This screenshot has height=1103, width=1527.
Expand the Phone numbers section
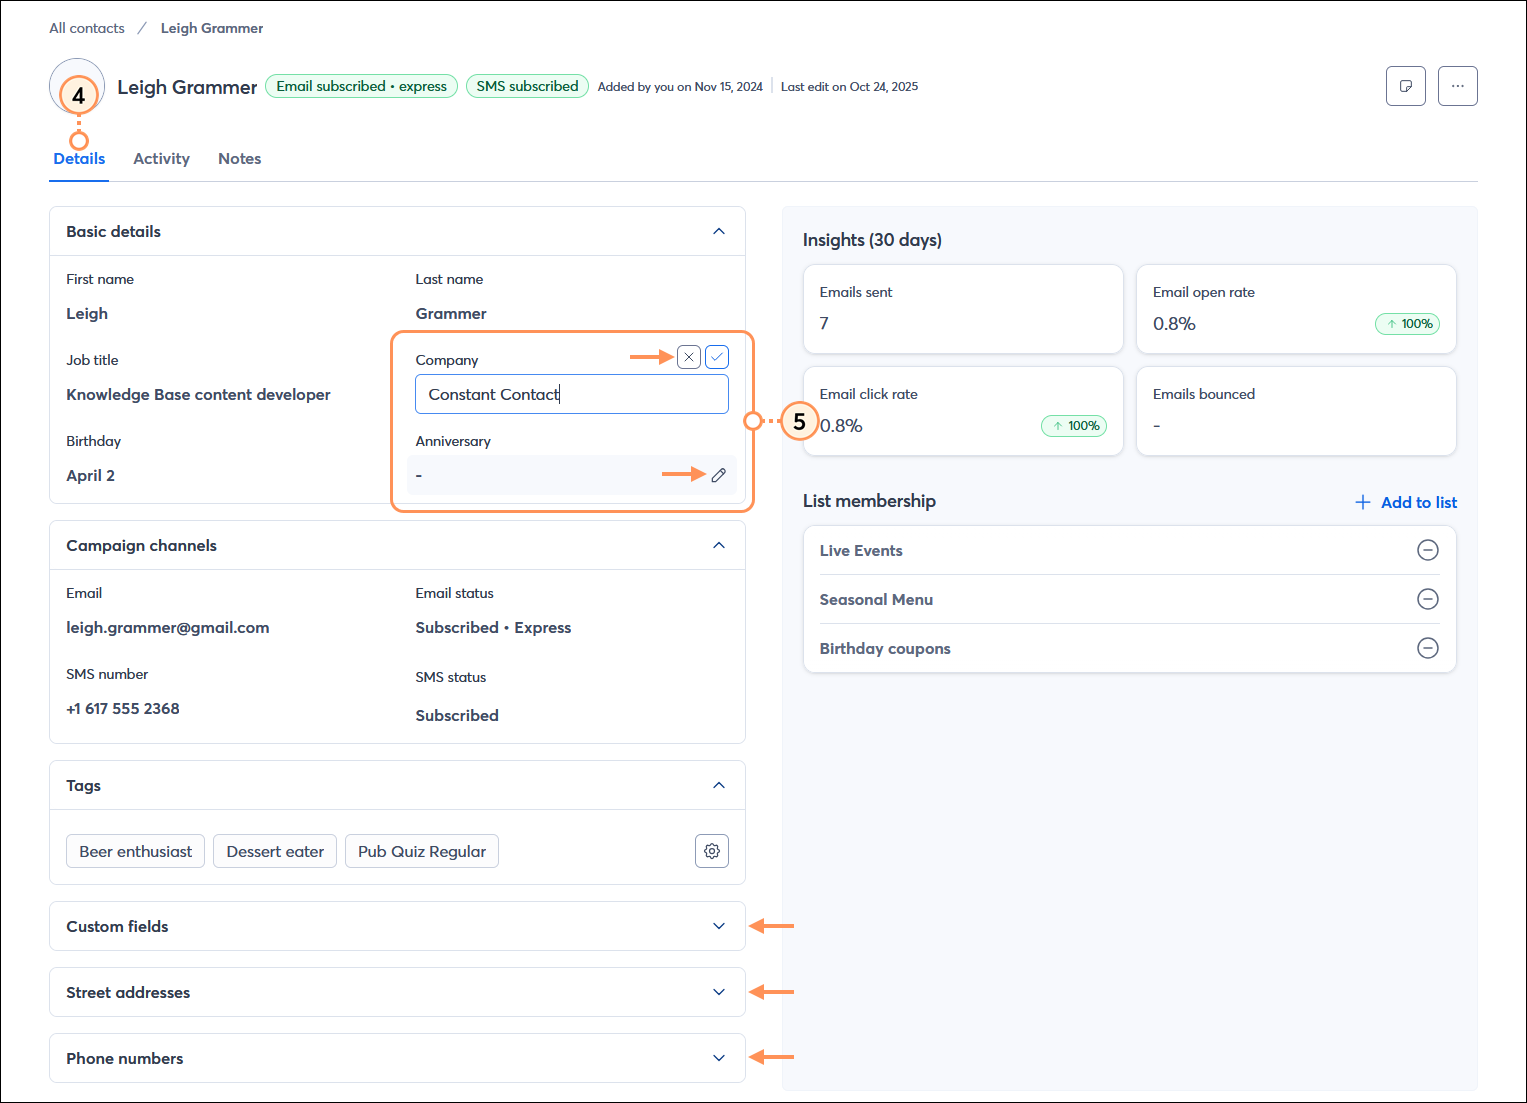pyautogui.click(x=718, y=1057)
